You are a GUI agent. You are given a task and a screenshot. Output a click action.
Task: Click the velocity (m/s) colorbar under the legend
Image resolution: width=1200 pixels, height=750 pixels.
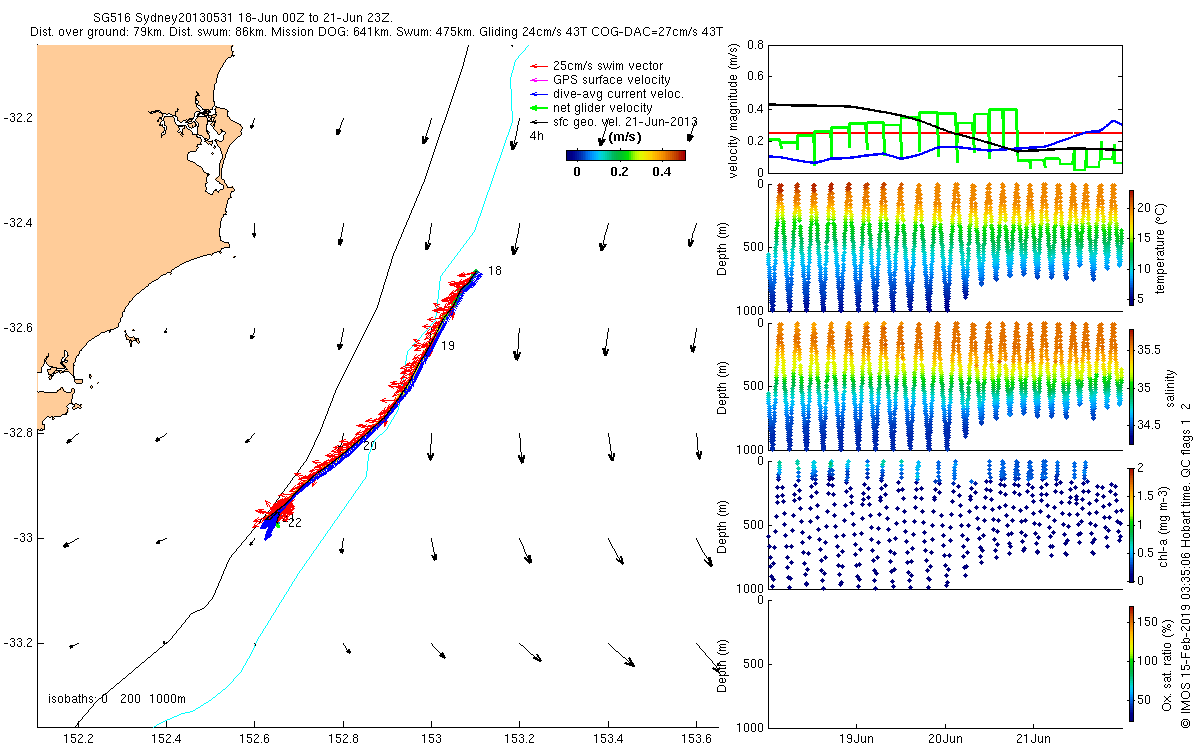point(625,155)
